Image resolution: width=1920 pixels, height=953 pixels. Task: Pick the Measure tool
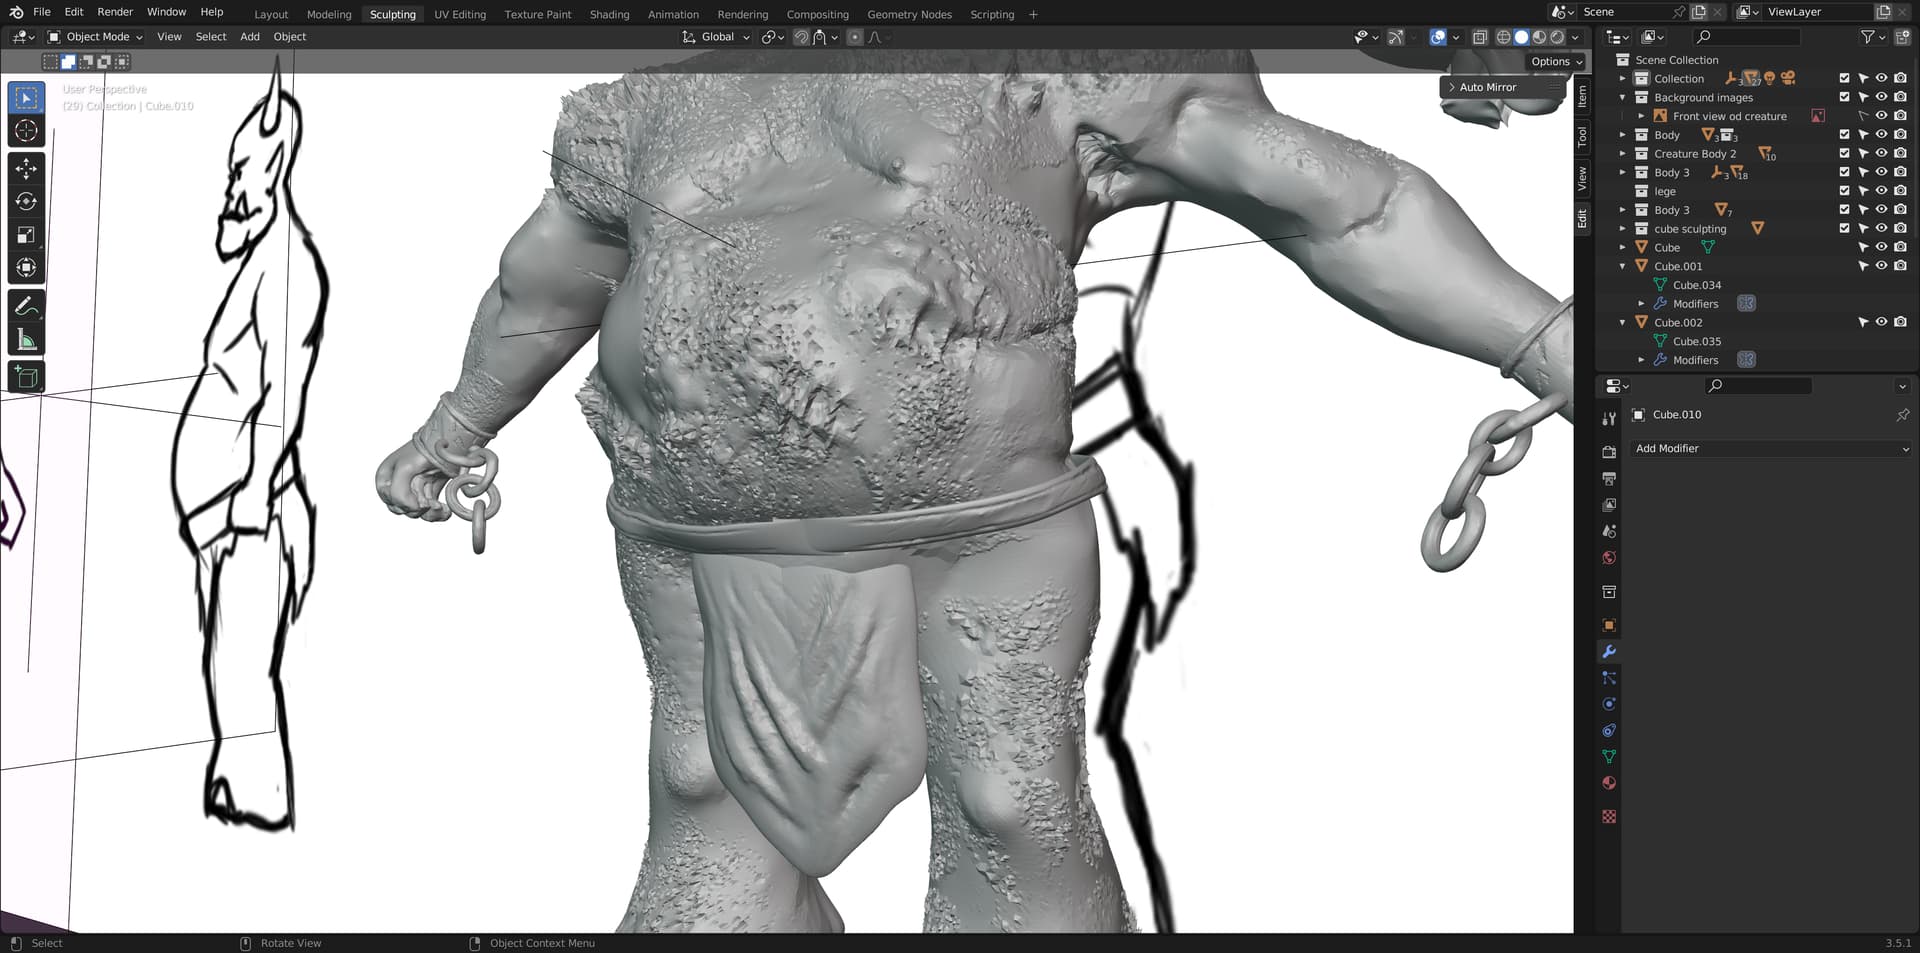(x=27, y=340)
